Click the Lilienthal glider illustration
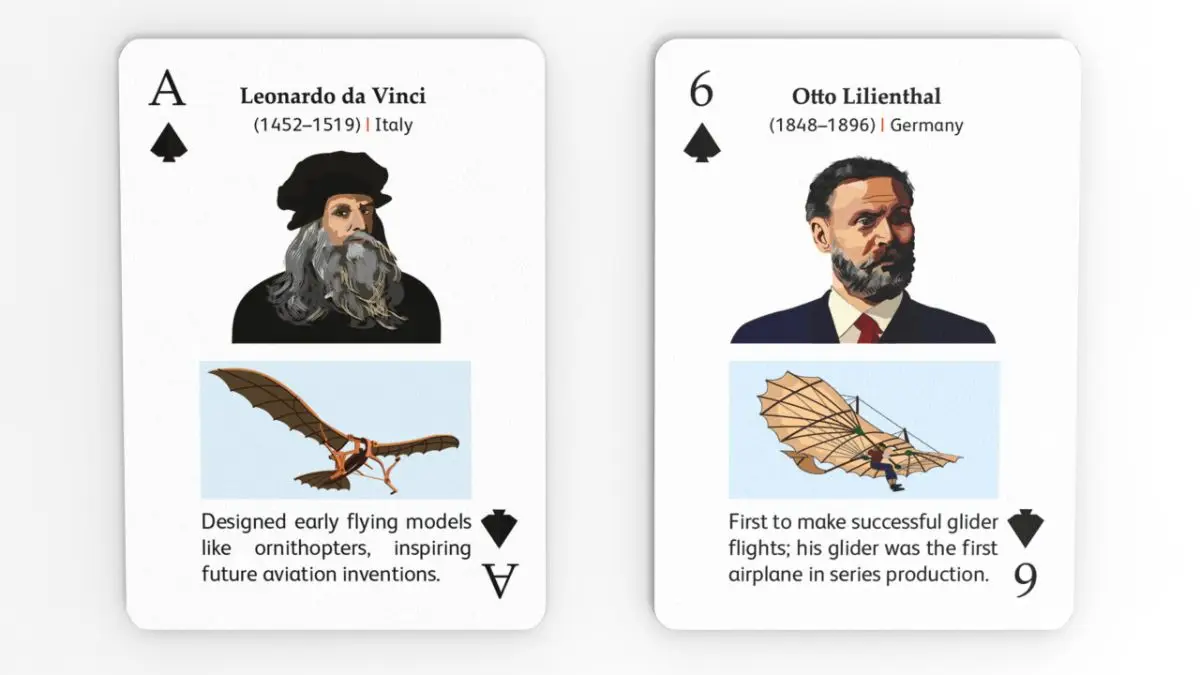The height and width of the screenshot is (675, 1200). pyautogui.click(x=863, y=430)
